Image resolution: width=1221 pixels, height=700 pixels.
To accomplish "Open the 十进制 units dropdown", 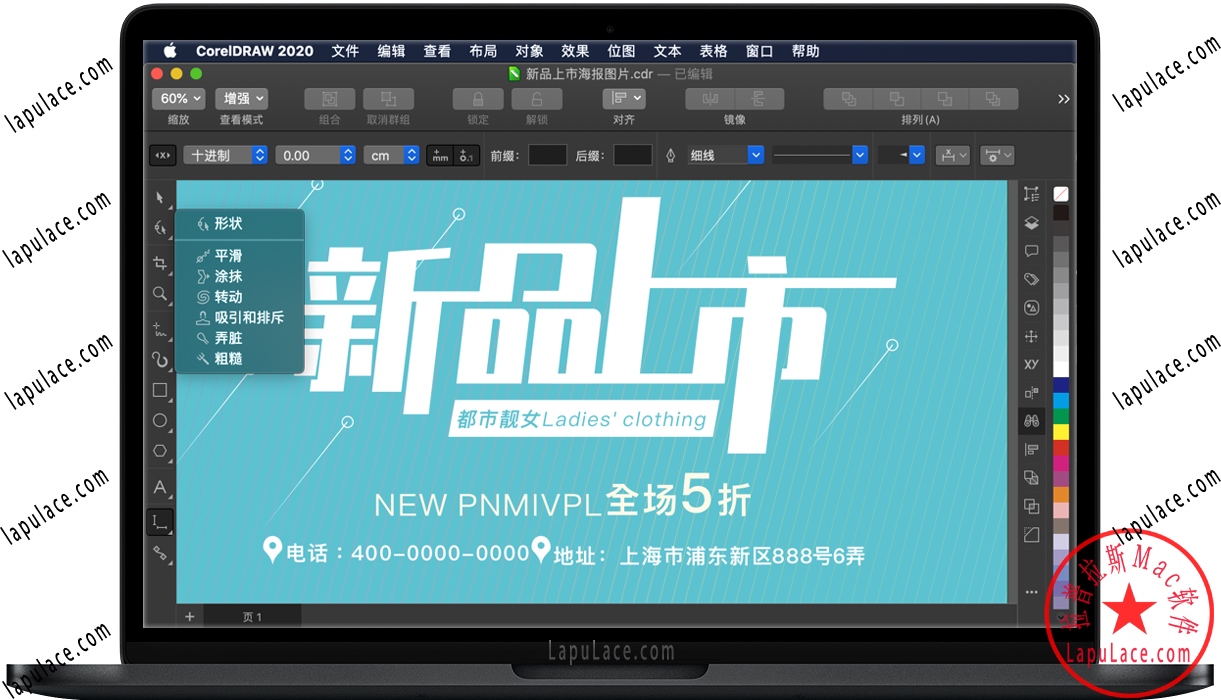I will click(226, 154).
